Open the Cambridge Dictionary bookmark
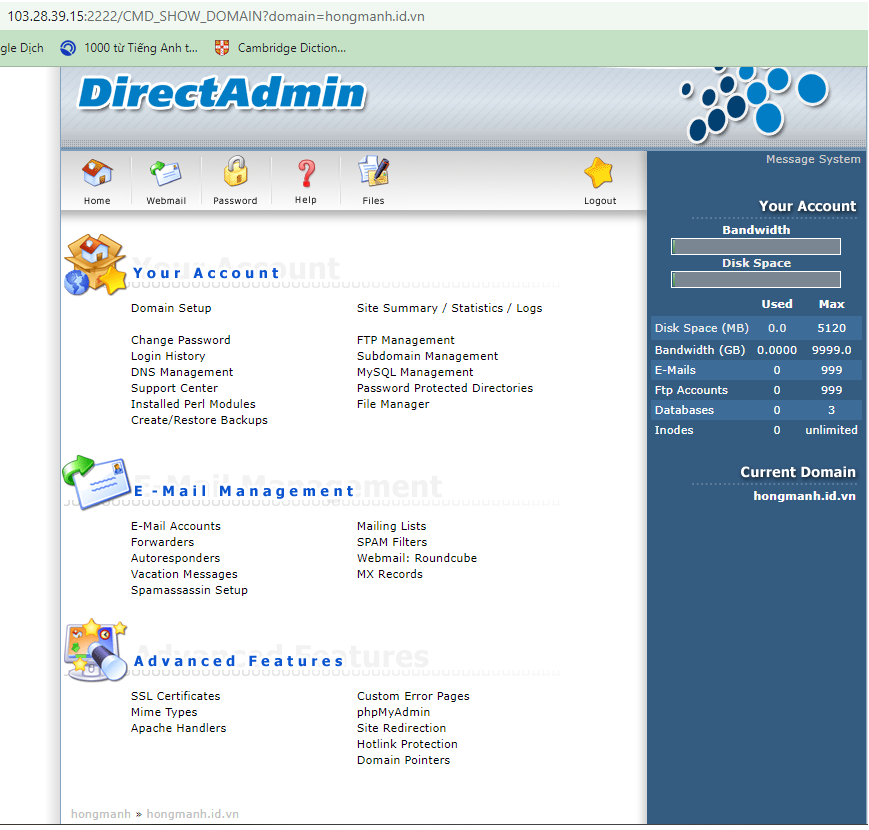This screenshot has width=869, height=830. tap(280, 48)
